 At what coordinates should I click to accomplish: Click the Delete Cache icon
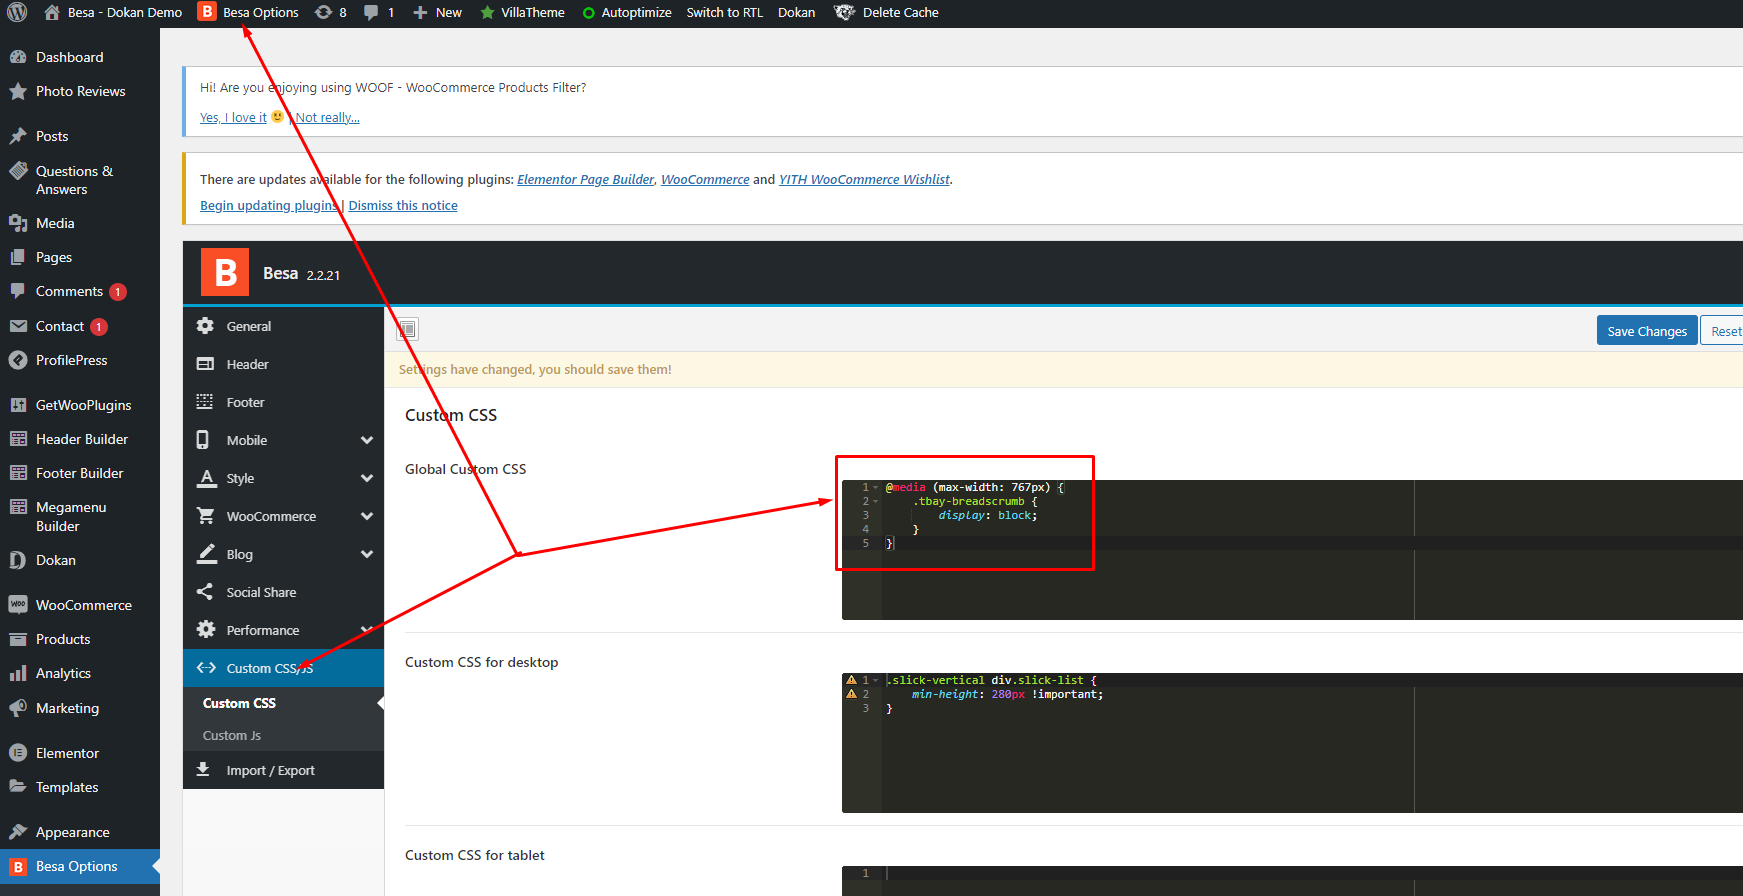coord(844,12)
